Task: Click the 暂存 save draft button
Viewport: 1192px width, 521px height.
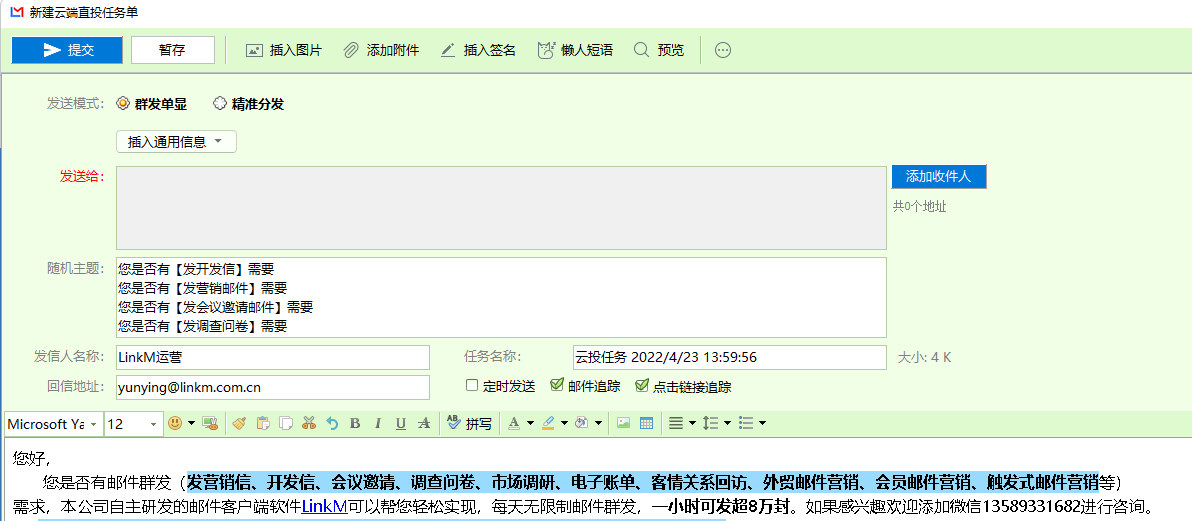Action: [173, 50]
